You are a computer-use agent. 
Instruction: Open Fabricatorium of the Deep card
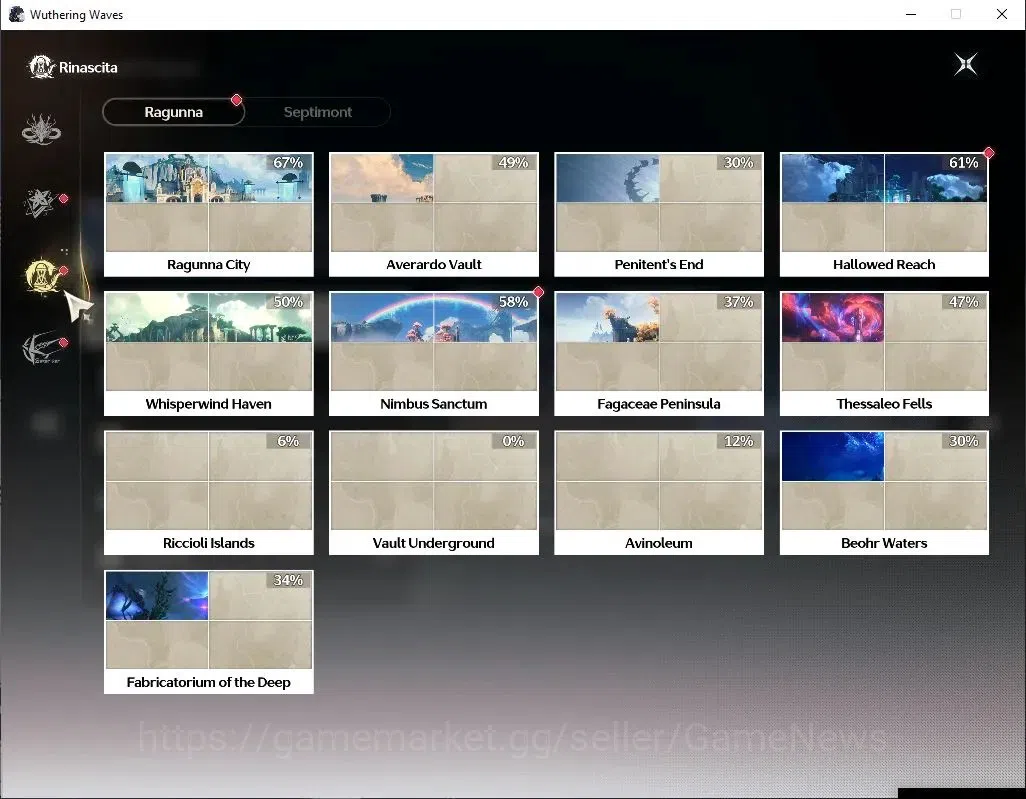[209, 632]
